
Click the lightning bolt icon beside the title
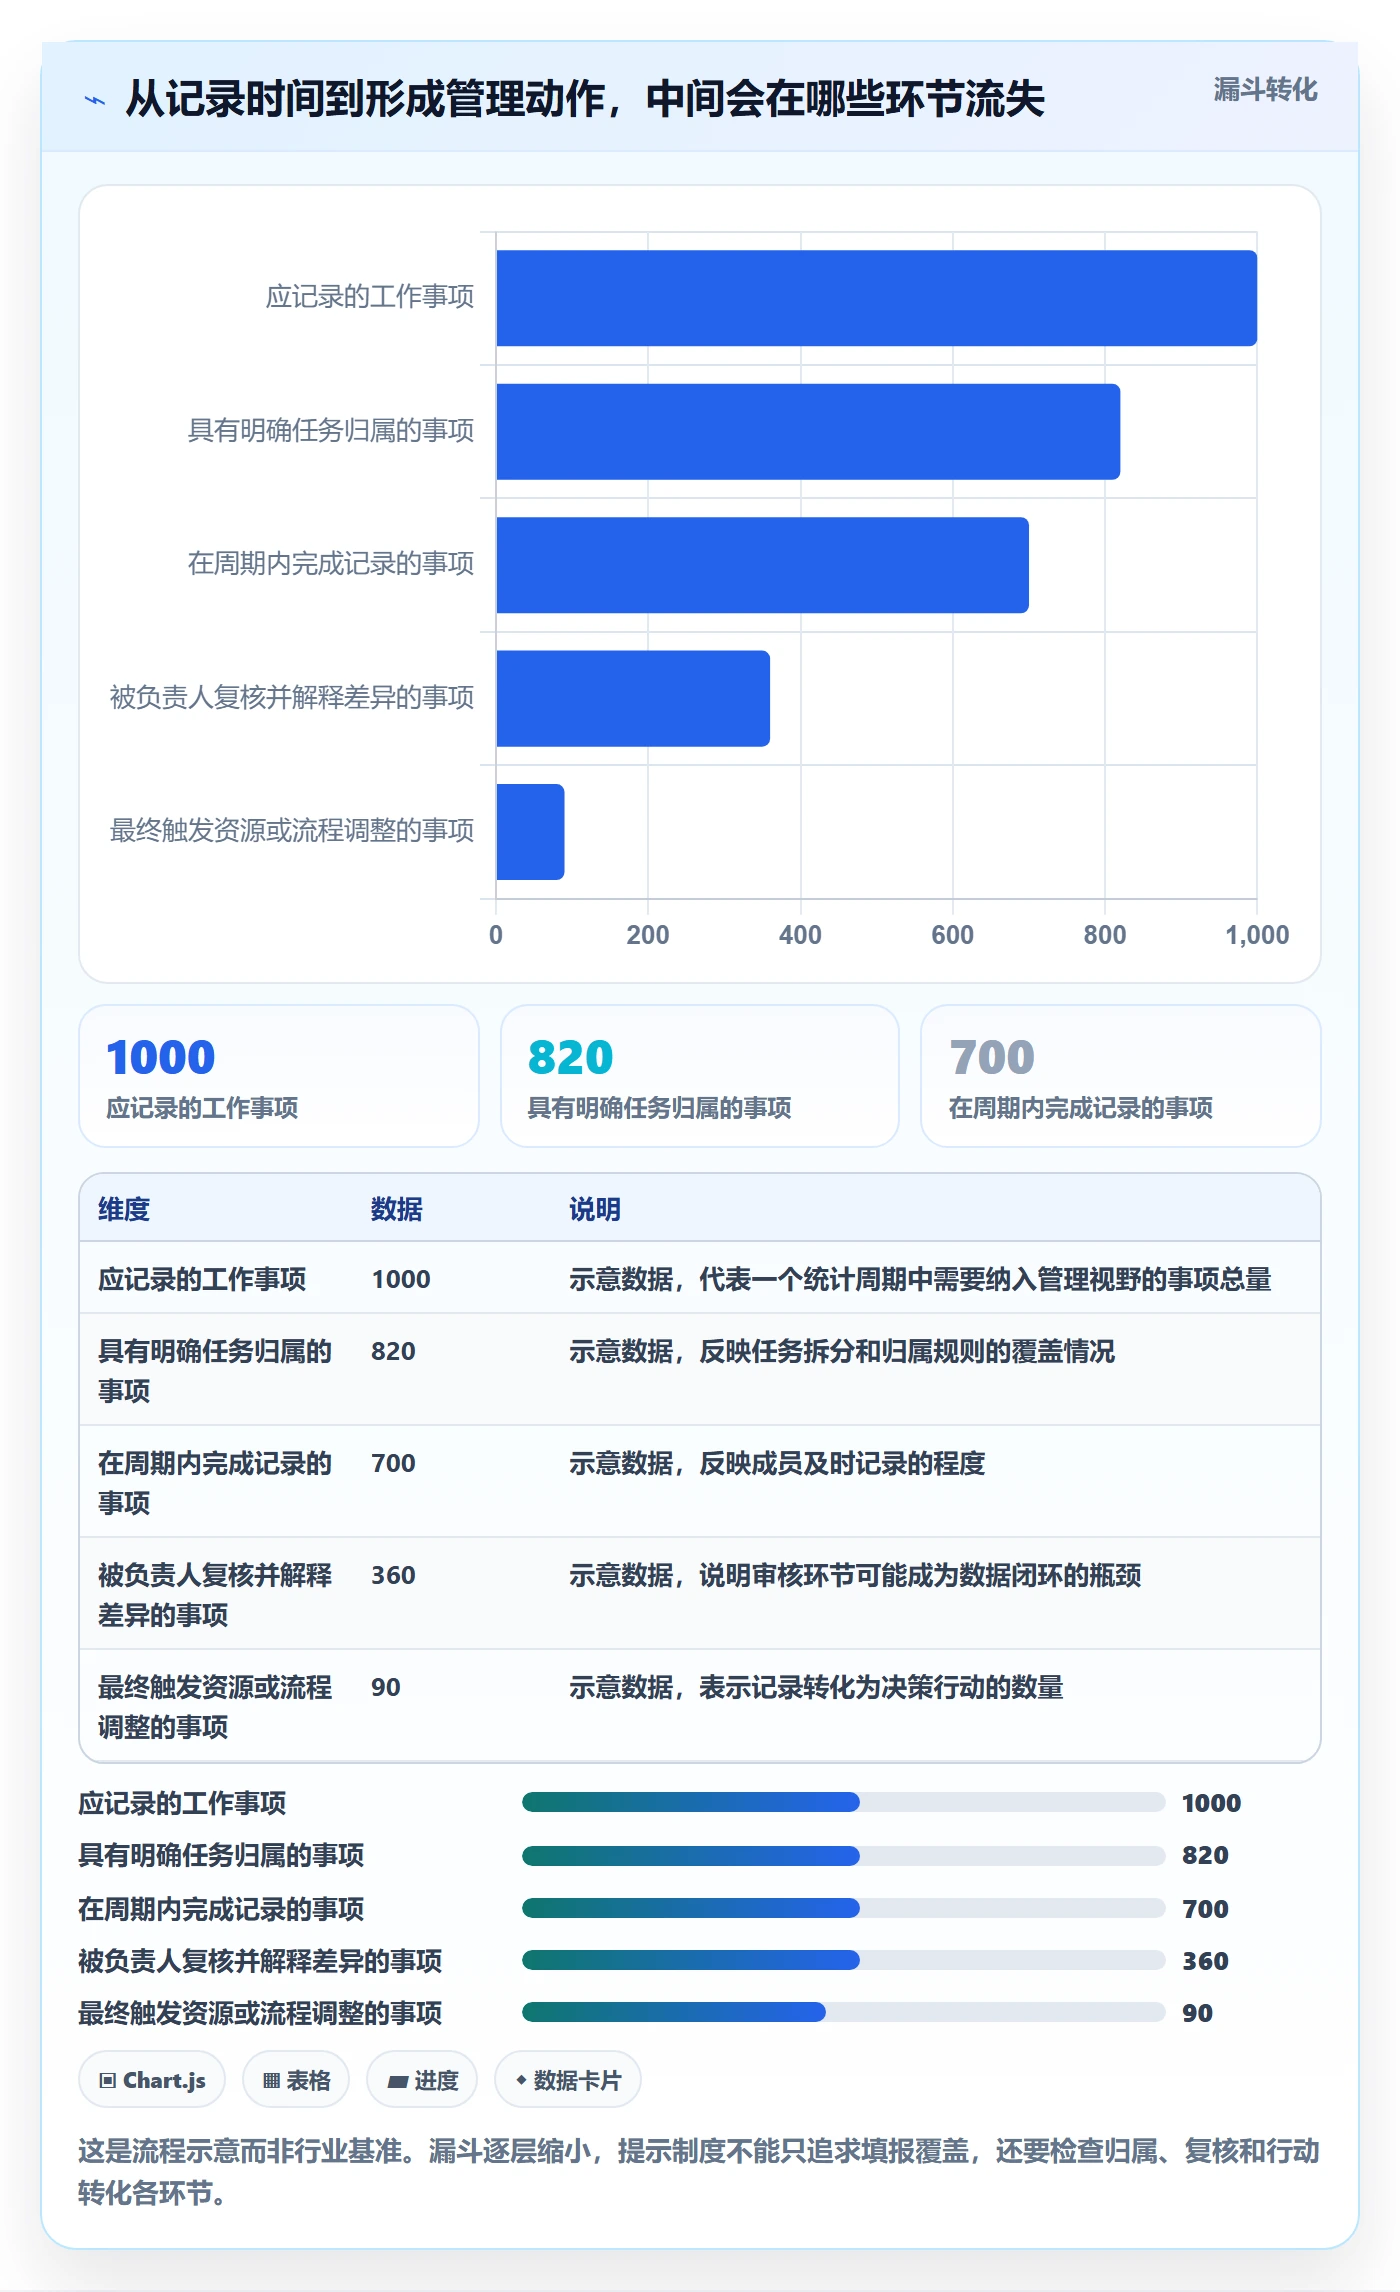coord(95,100)
